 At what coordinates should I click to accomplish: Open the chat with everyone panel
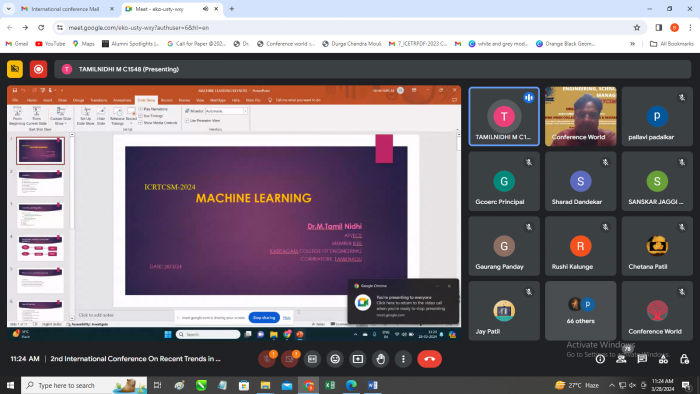click(642, 359)
